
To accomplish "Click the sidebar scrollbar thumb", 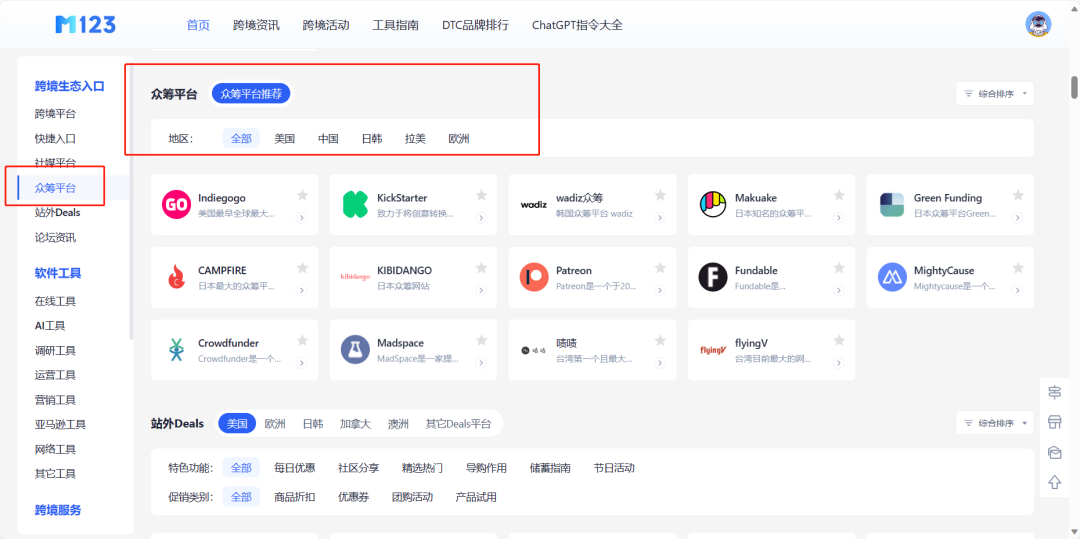I will 131,200.
